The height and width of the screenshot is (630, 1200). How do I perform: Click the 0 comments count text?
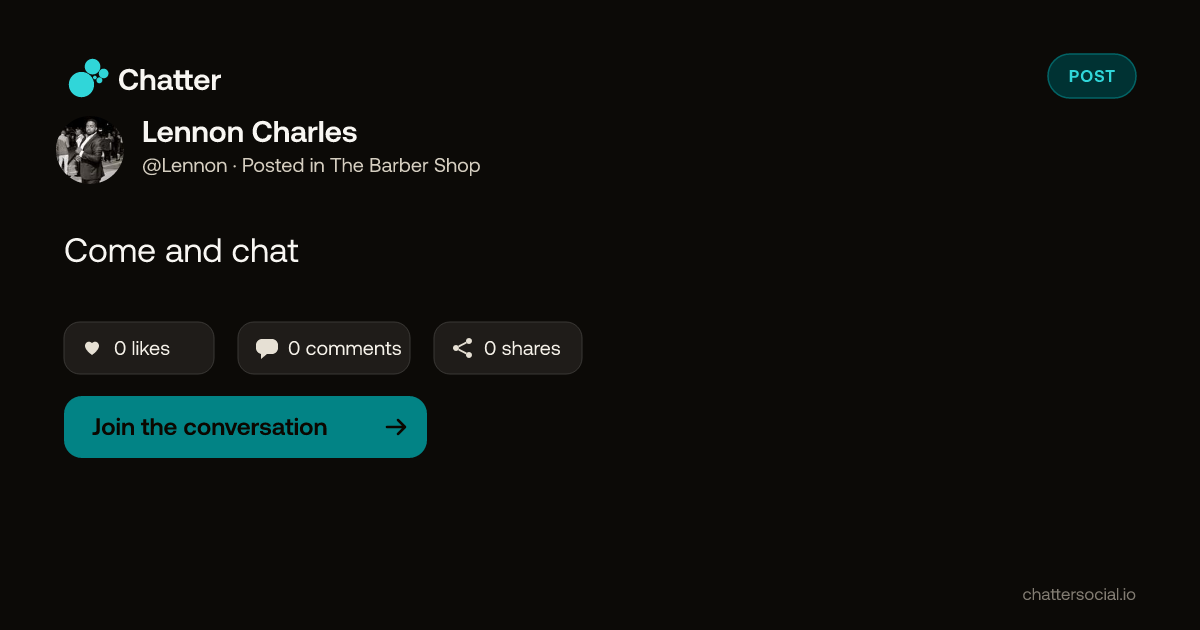click(345, 348)
